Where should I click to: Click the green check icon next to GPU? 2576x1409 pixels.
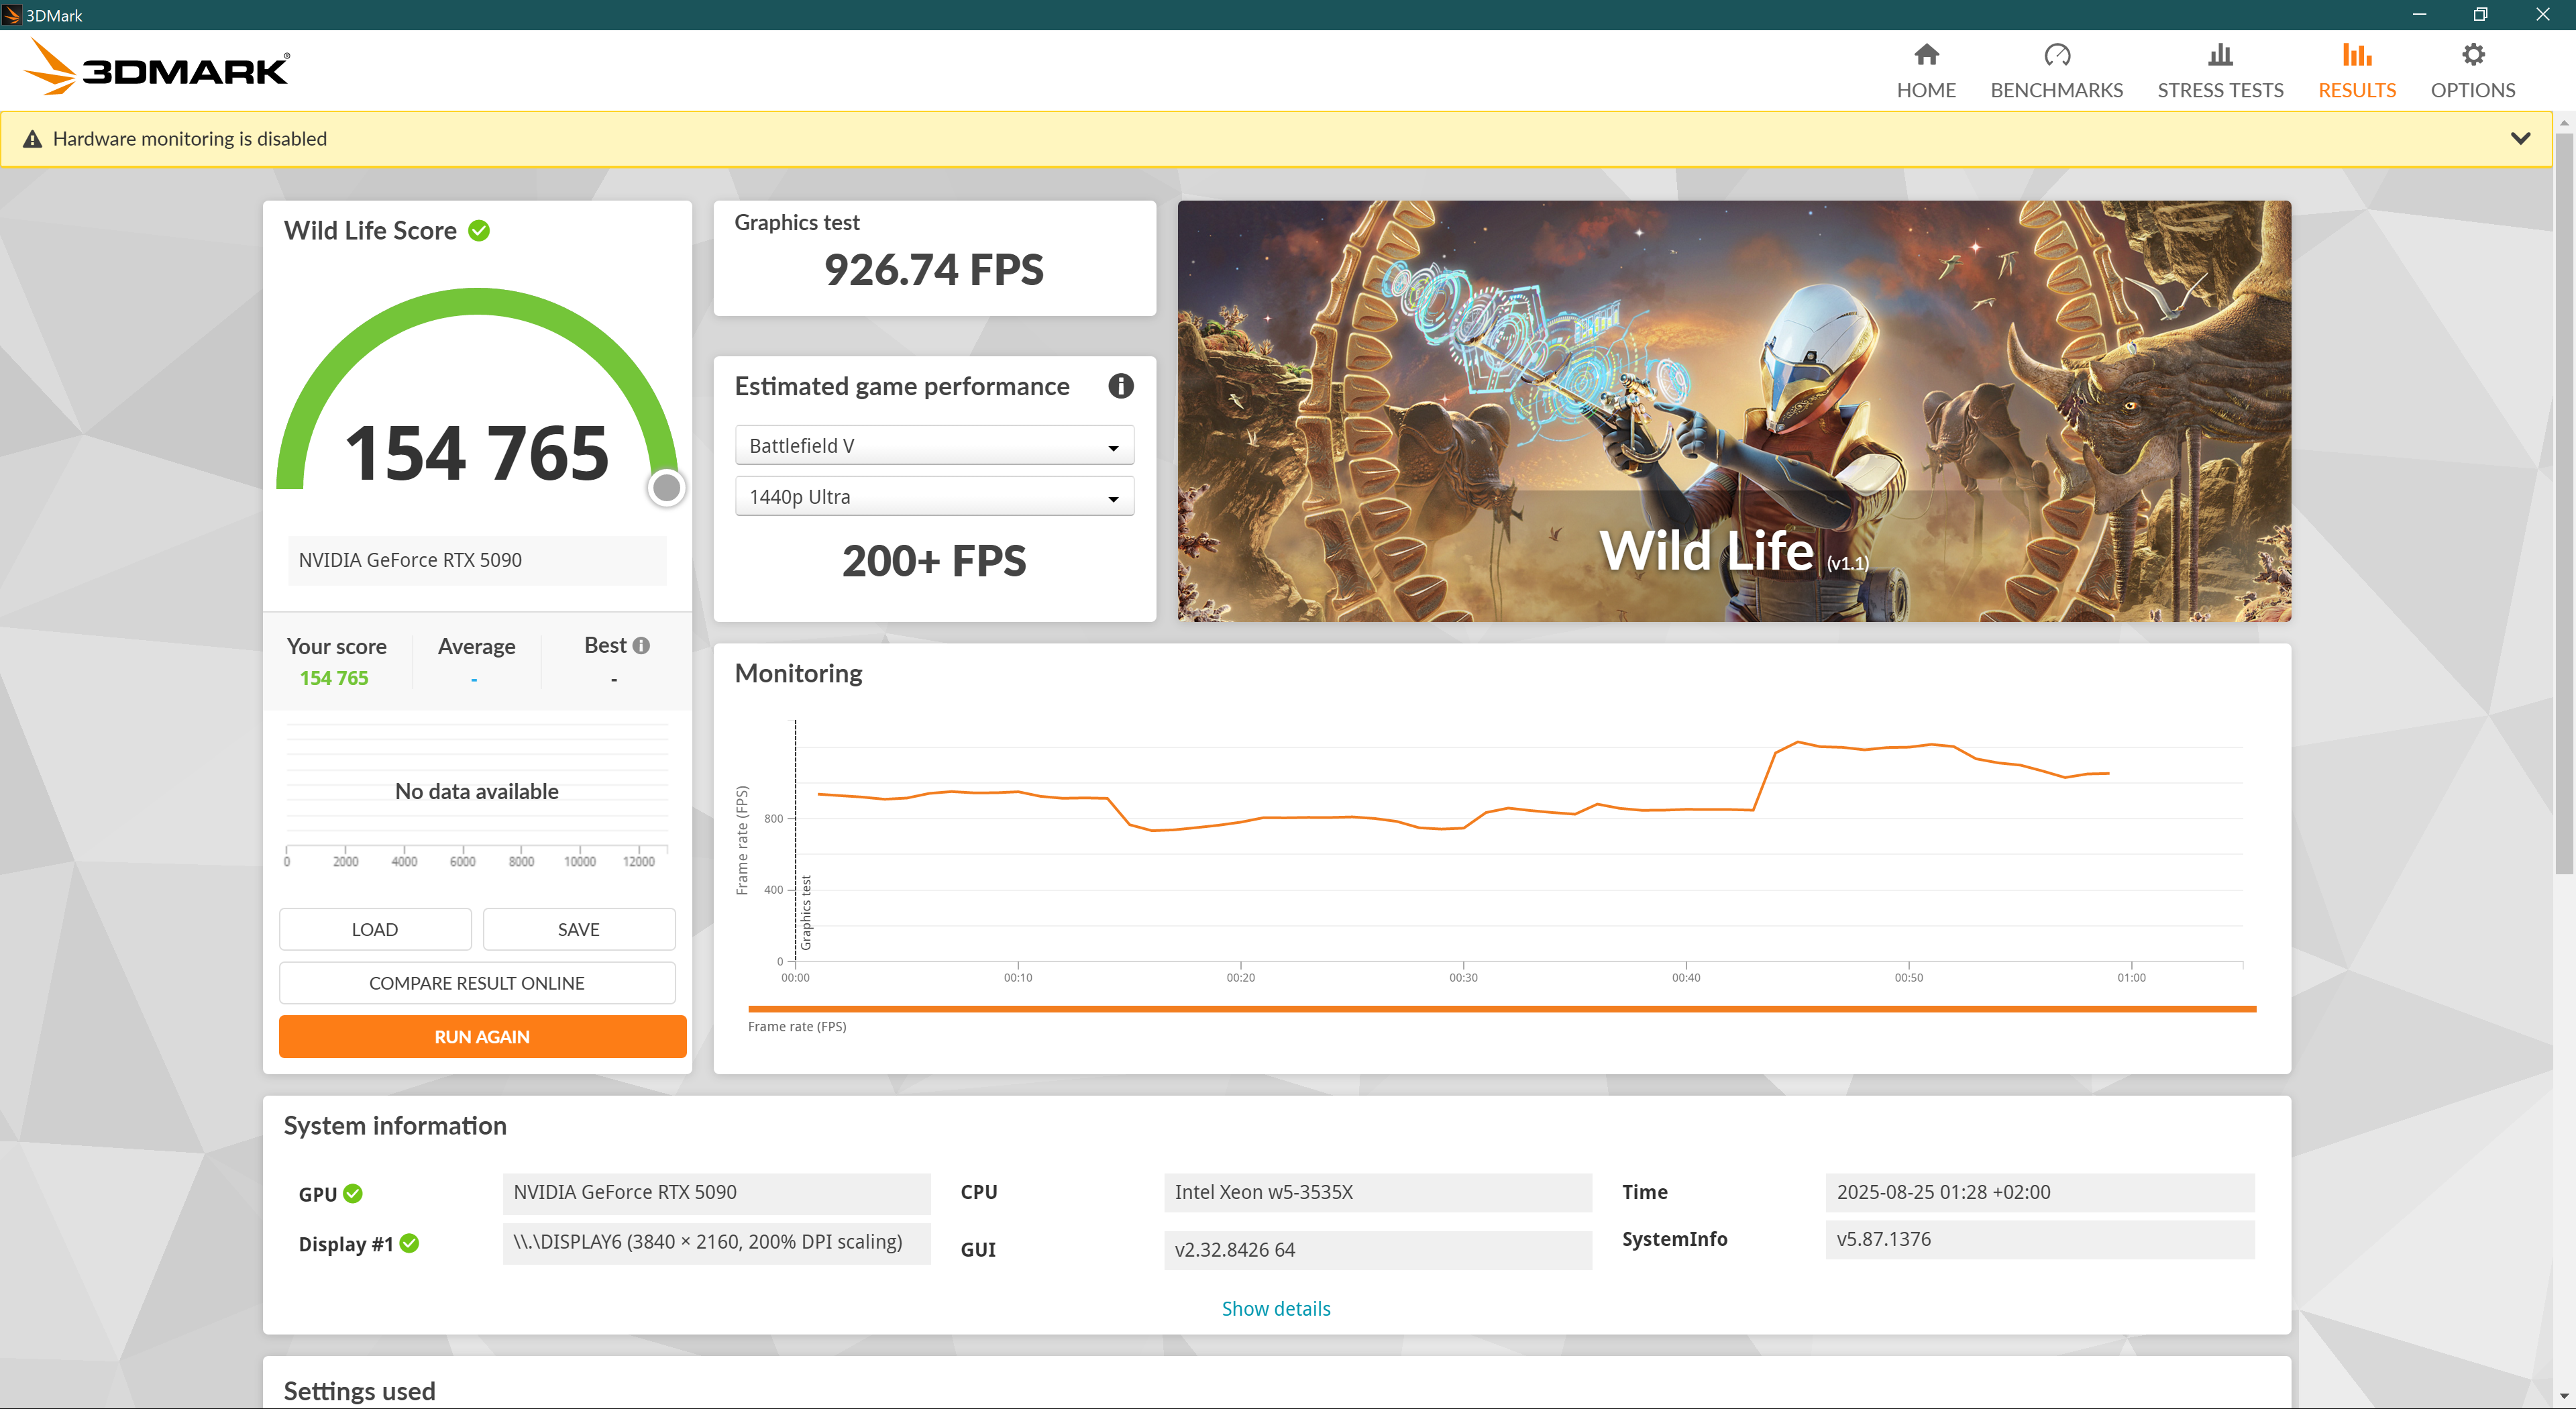tap(353, 1193)
